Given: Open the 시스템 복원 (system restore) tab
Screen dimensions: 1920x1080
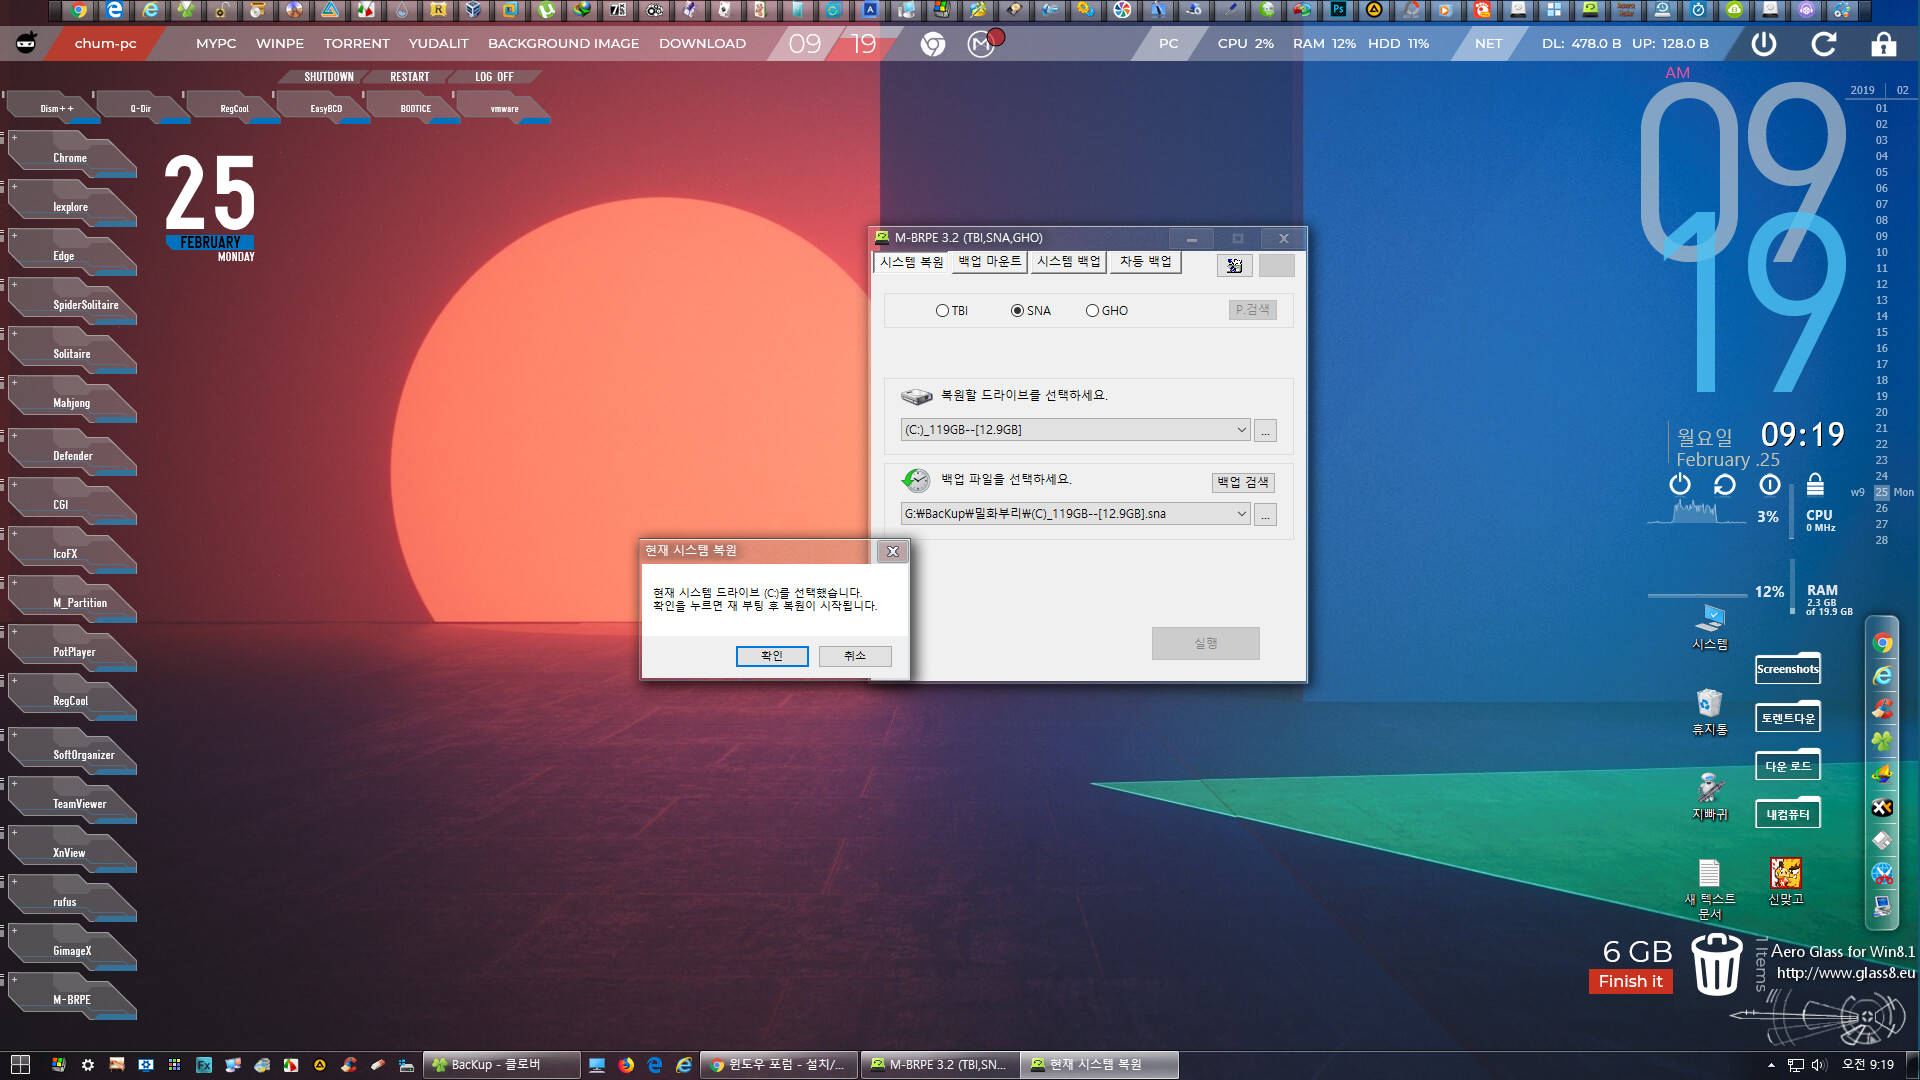Looking at the screenshot, I should (910, 261).
